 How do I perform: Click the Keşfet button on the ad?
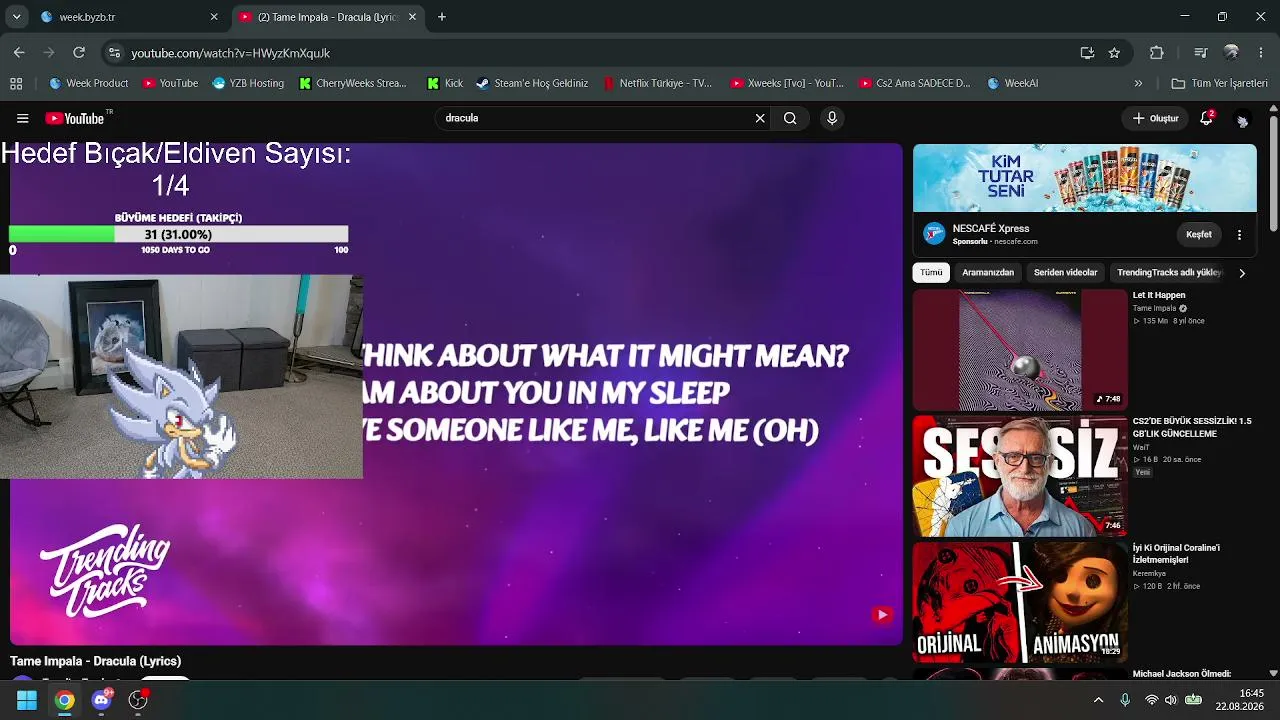pos(1198,235)
